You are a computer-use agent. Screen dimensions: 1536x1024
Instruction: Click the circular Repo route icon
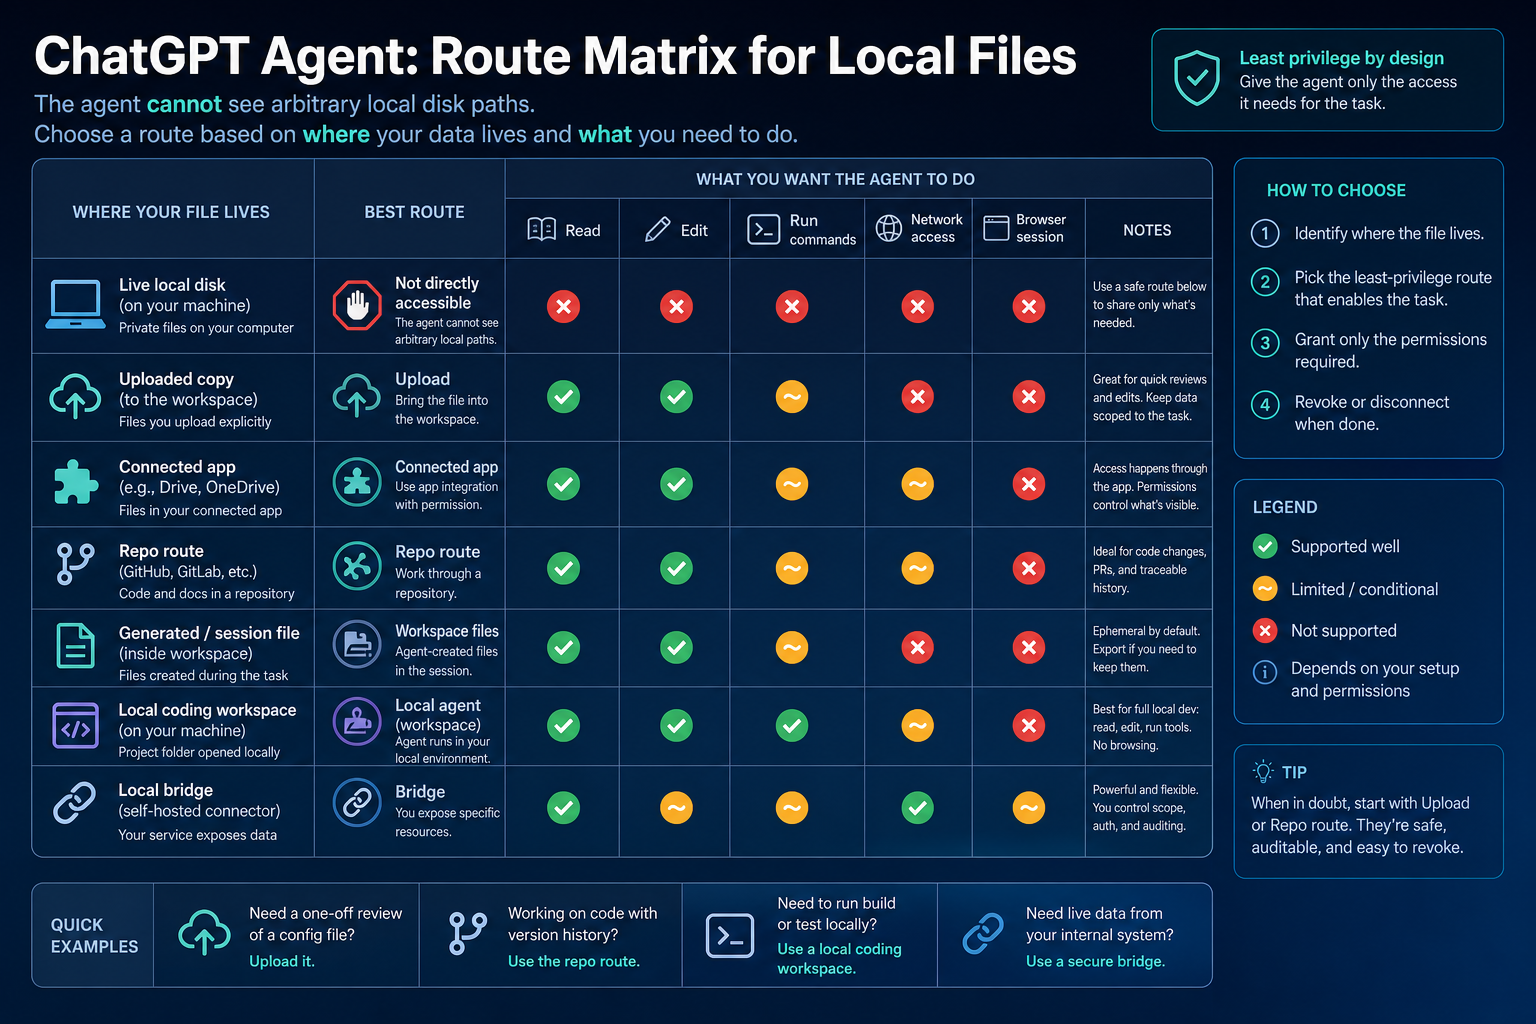(x=357, y=567)
